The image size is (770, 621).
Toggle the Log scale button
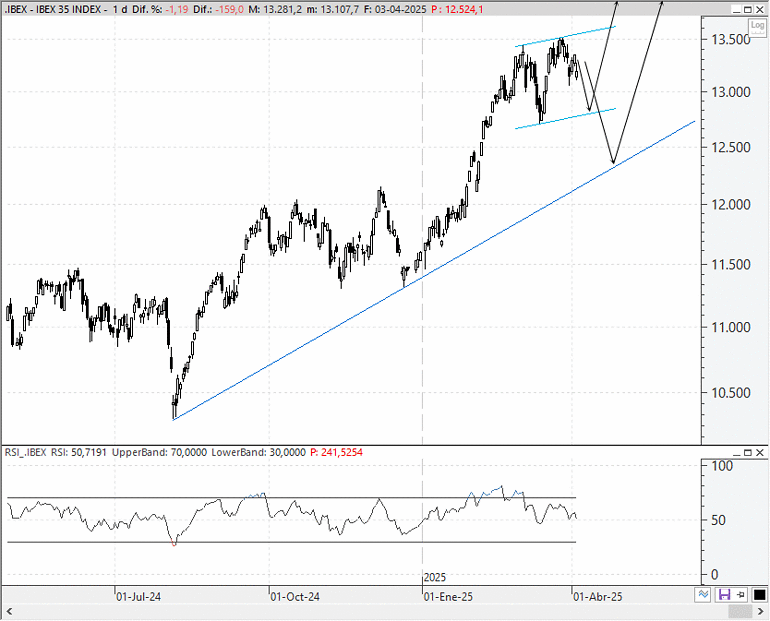coord(757,26)
